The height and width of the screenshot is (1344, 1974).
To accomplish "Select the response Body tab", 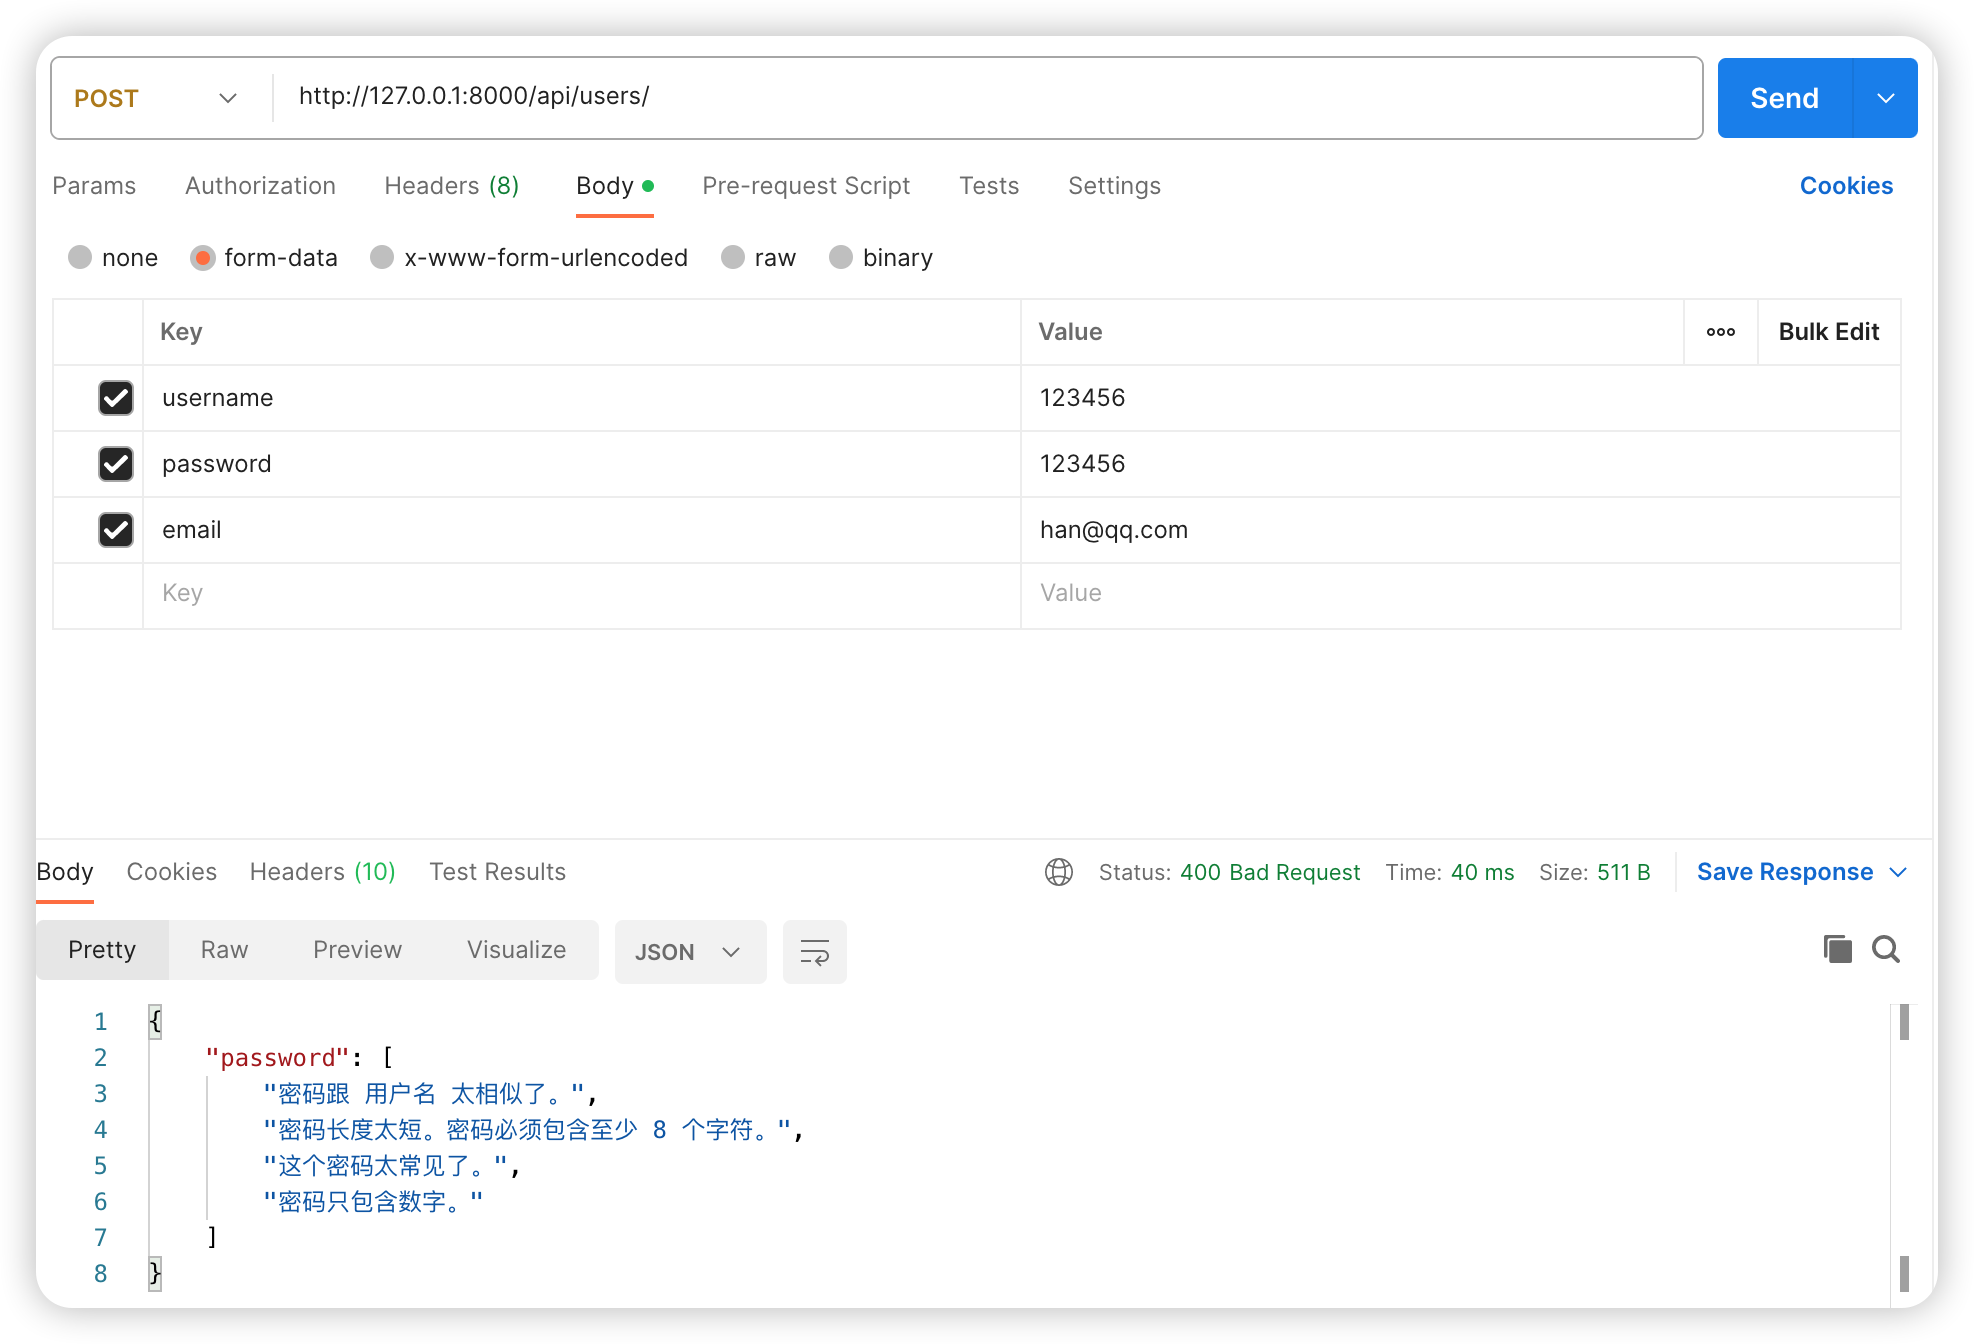I will (x=65, y=872).
